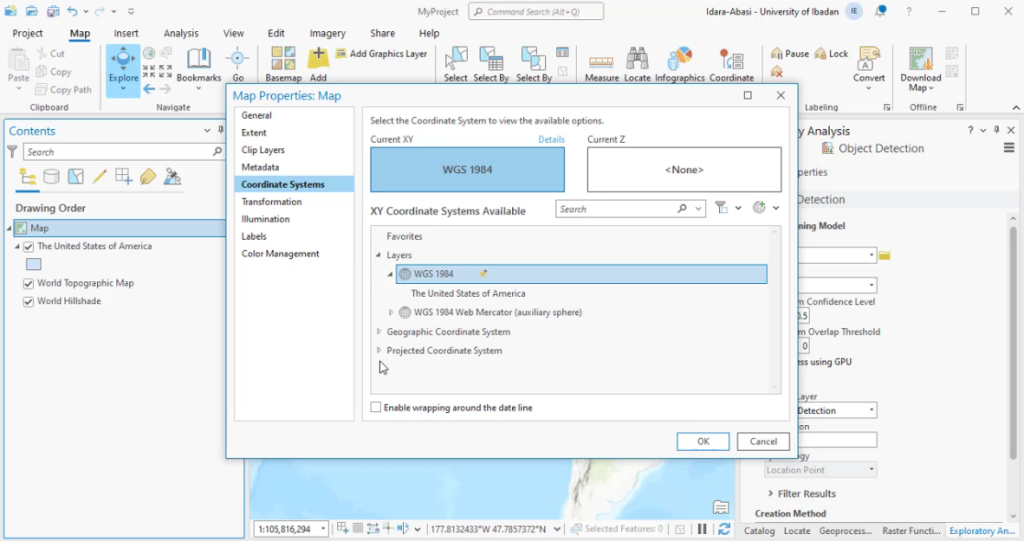
Task: Open the Imagery ribbon tab
Action: [x=327, y=33]
